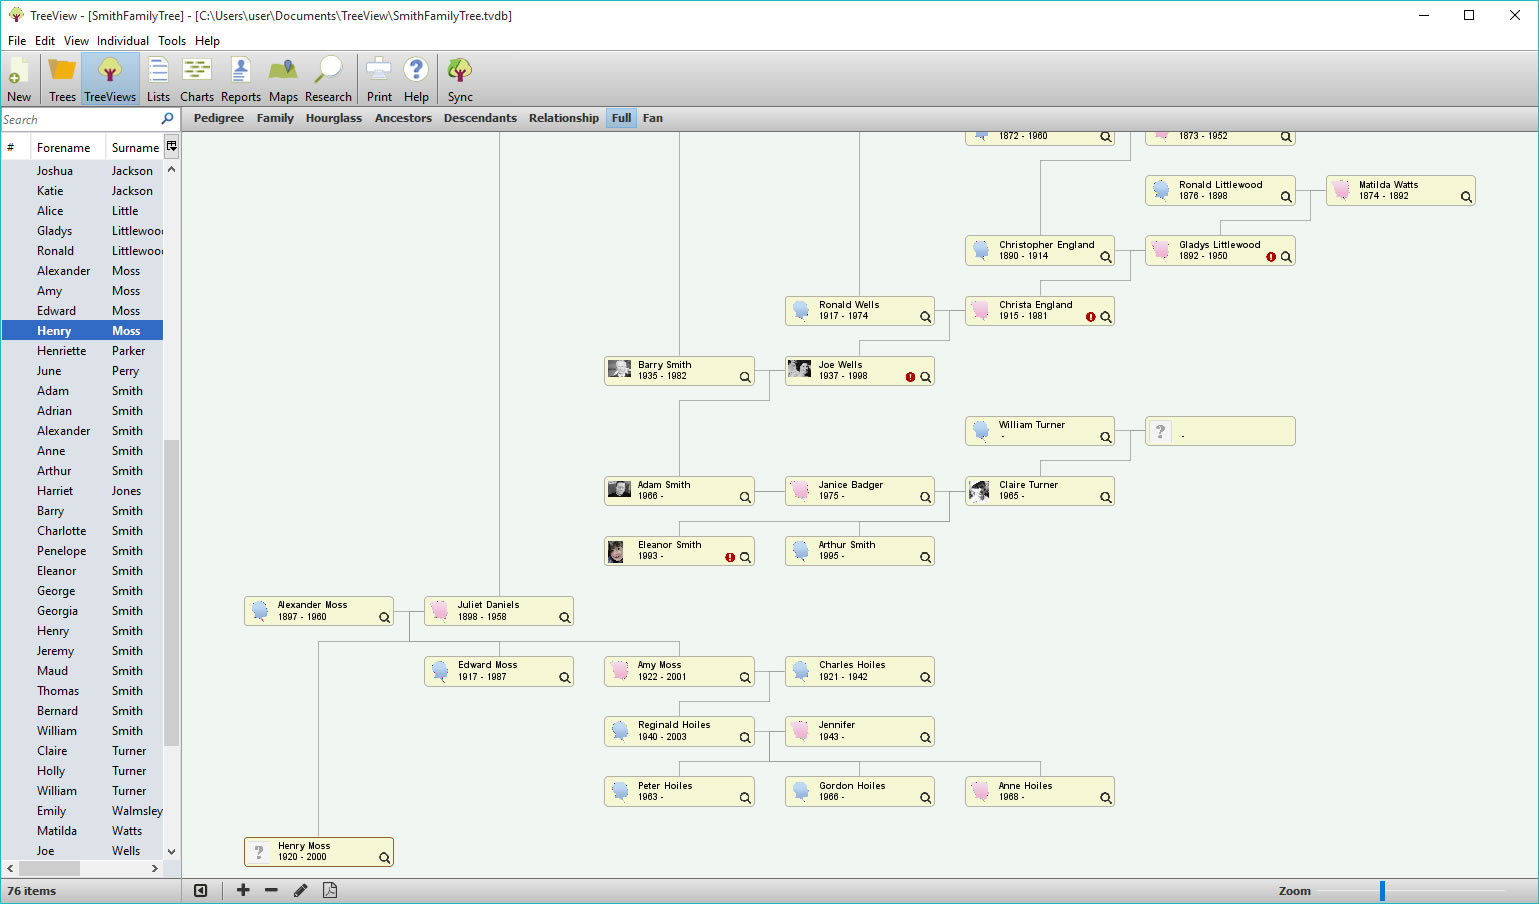Open the Charts toolbar icon
This screenshot has height=904, width=1539.
pos(196,73)
